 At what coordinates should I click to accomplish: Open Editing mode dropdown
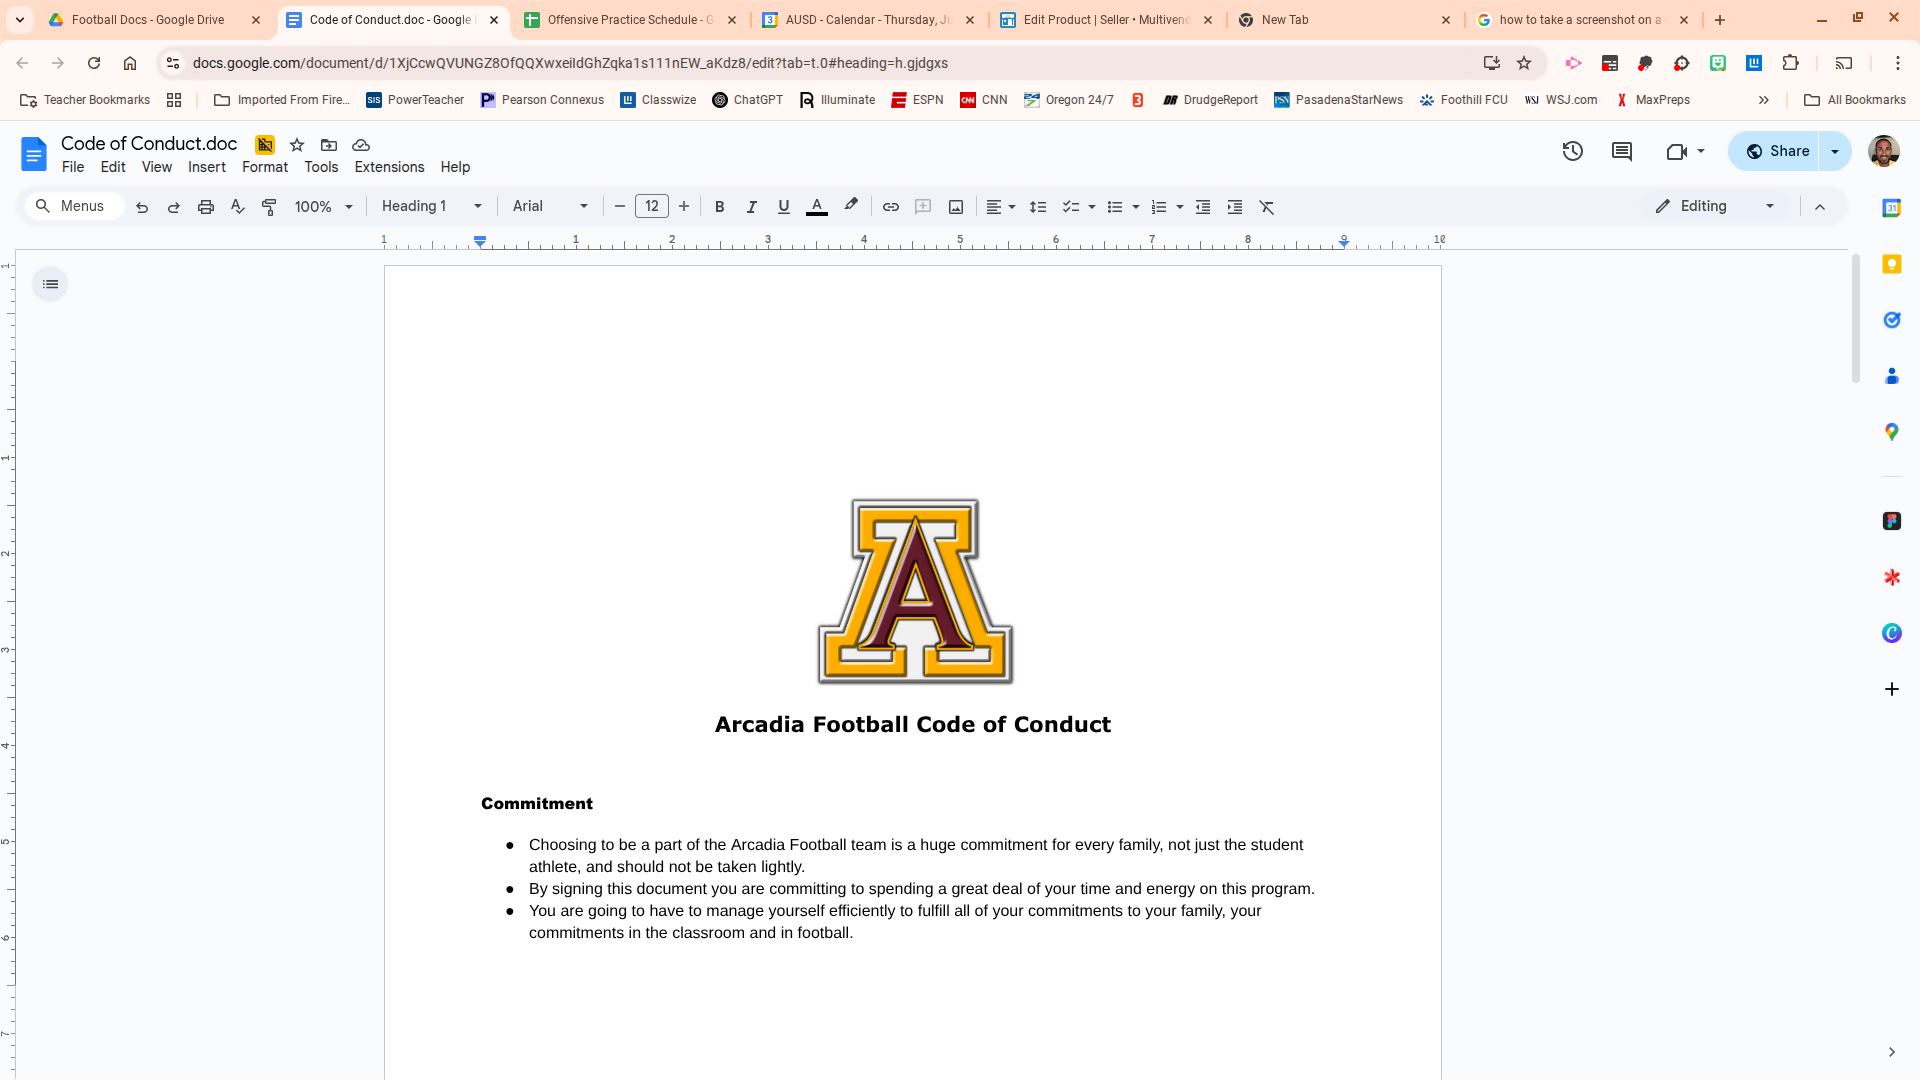[x=1715, y=206]
